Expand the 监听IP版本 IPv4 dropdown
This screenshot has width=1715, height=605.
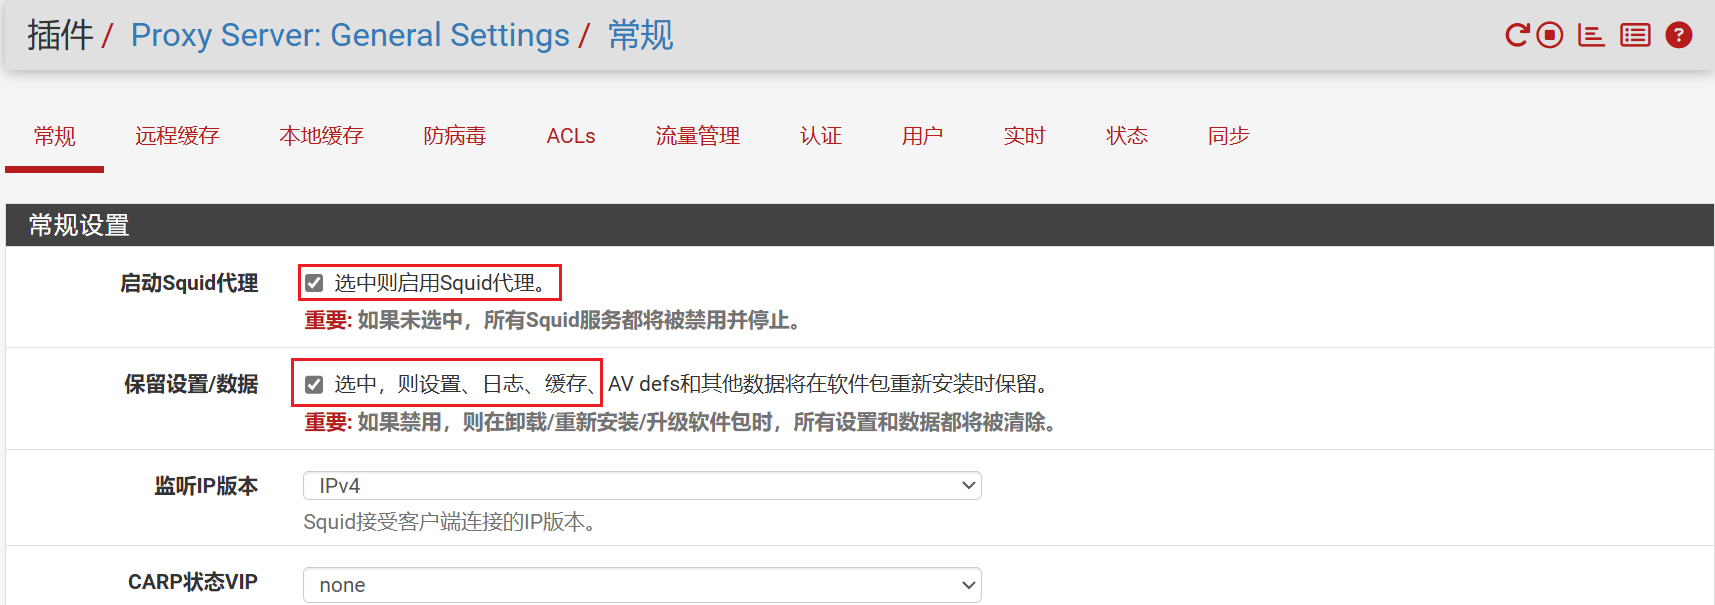tap(641, 486)
